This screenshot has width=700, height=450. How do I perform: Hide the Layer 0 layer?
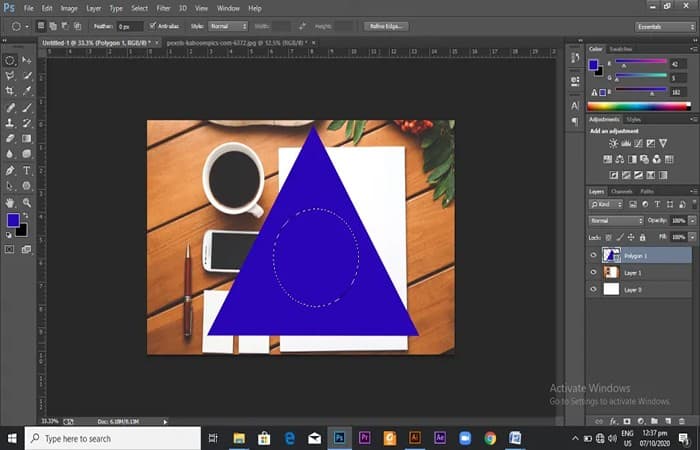tap(593, 290)
